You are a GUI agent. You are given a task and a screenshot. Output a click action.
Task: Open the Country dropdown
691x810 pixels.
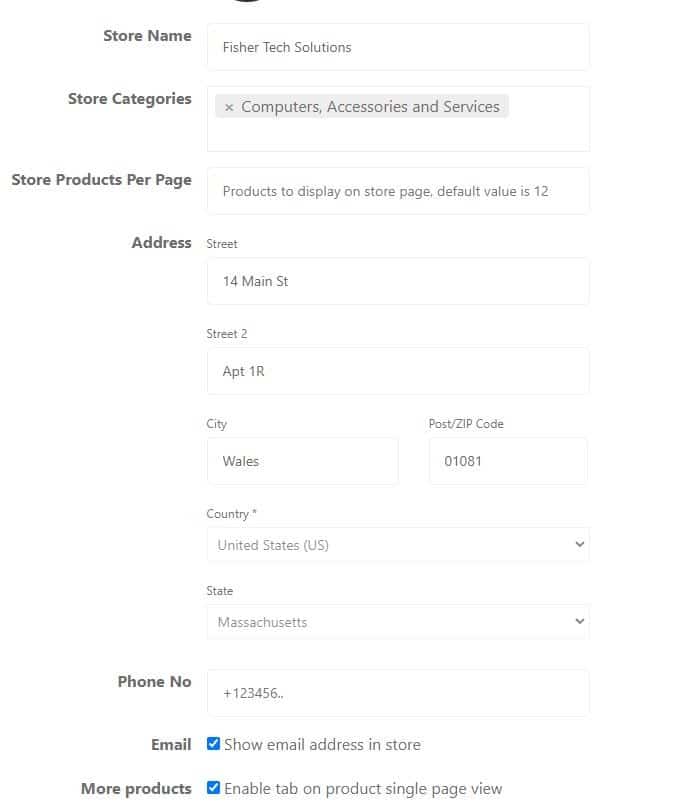[398, 544]
